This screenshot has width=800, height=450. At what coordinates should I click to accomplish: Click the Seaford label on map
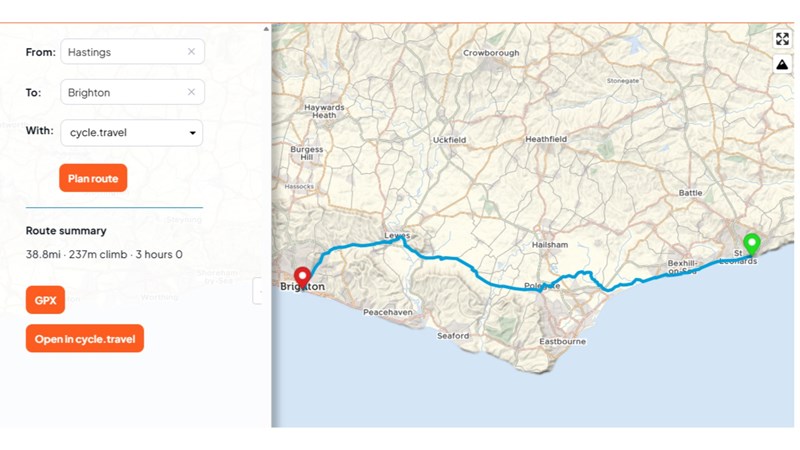(453, 336)
